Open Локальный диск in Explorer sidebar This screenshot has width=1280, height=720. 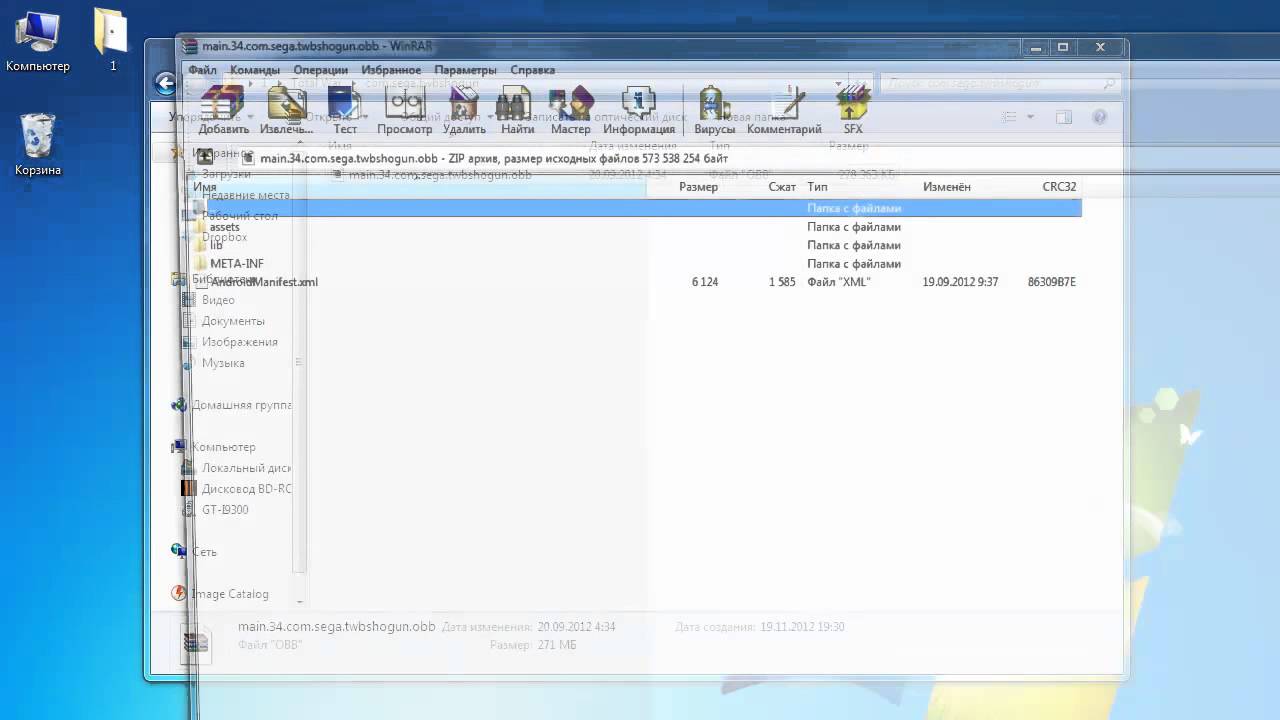tap(245, 468)
